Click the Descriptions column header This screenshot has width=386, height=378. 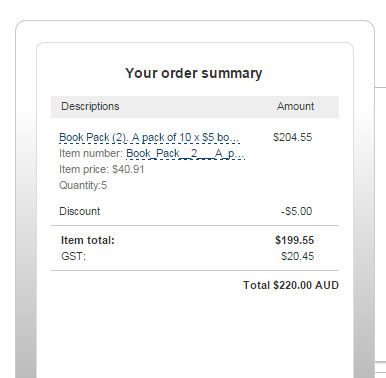point(90,106)
